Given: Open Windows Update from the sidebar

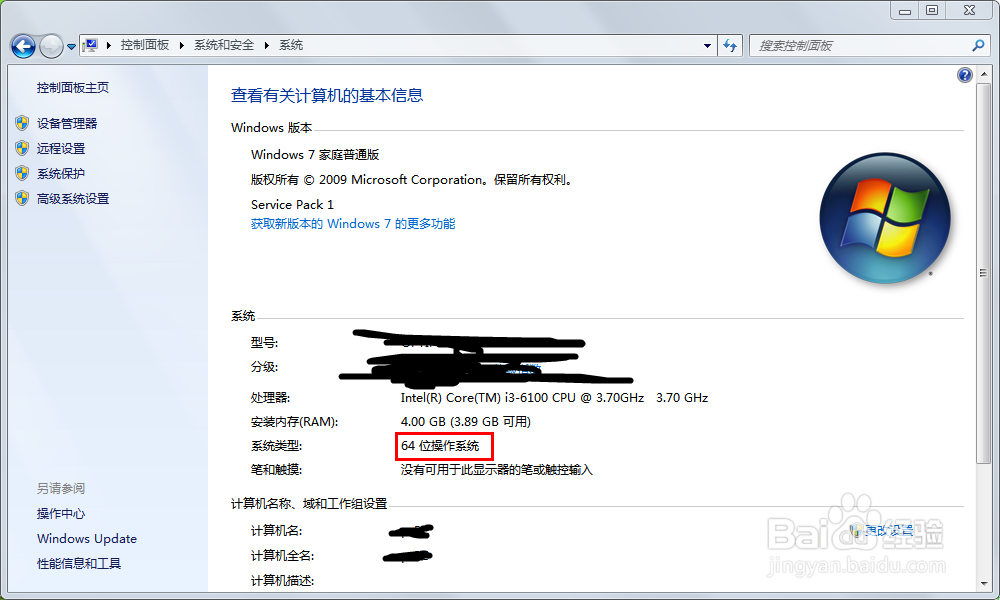Looking at the screenshot, I should pos(86,538).
